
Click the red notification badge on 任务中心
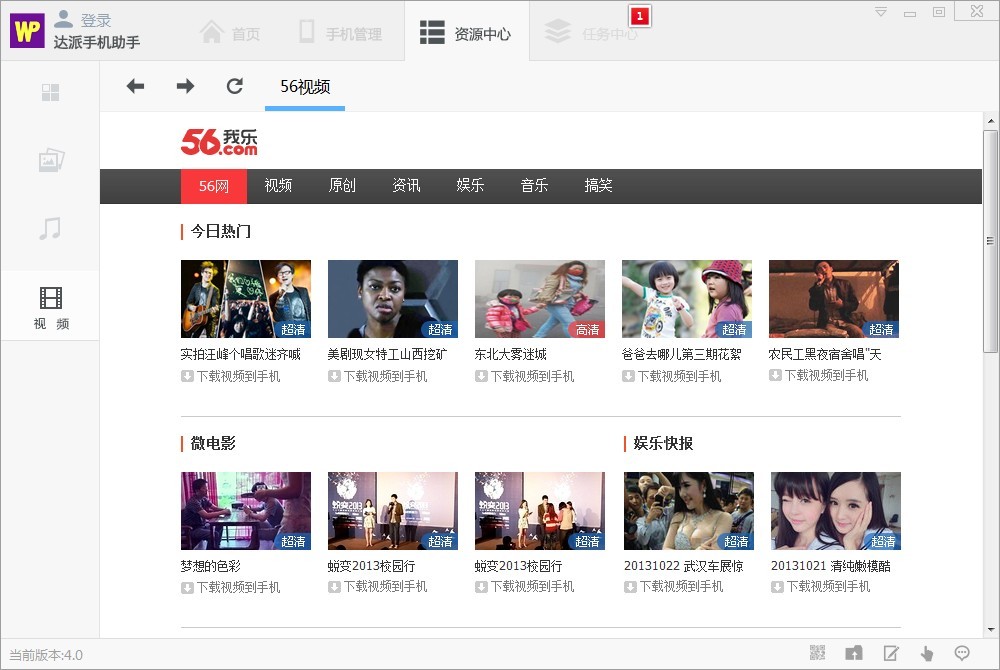(x=640, y=16)
